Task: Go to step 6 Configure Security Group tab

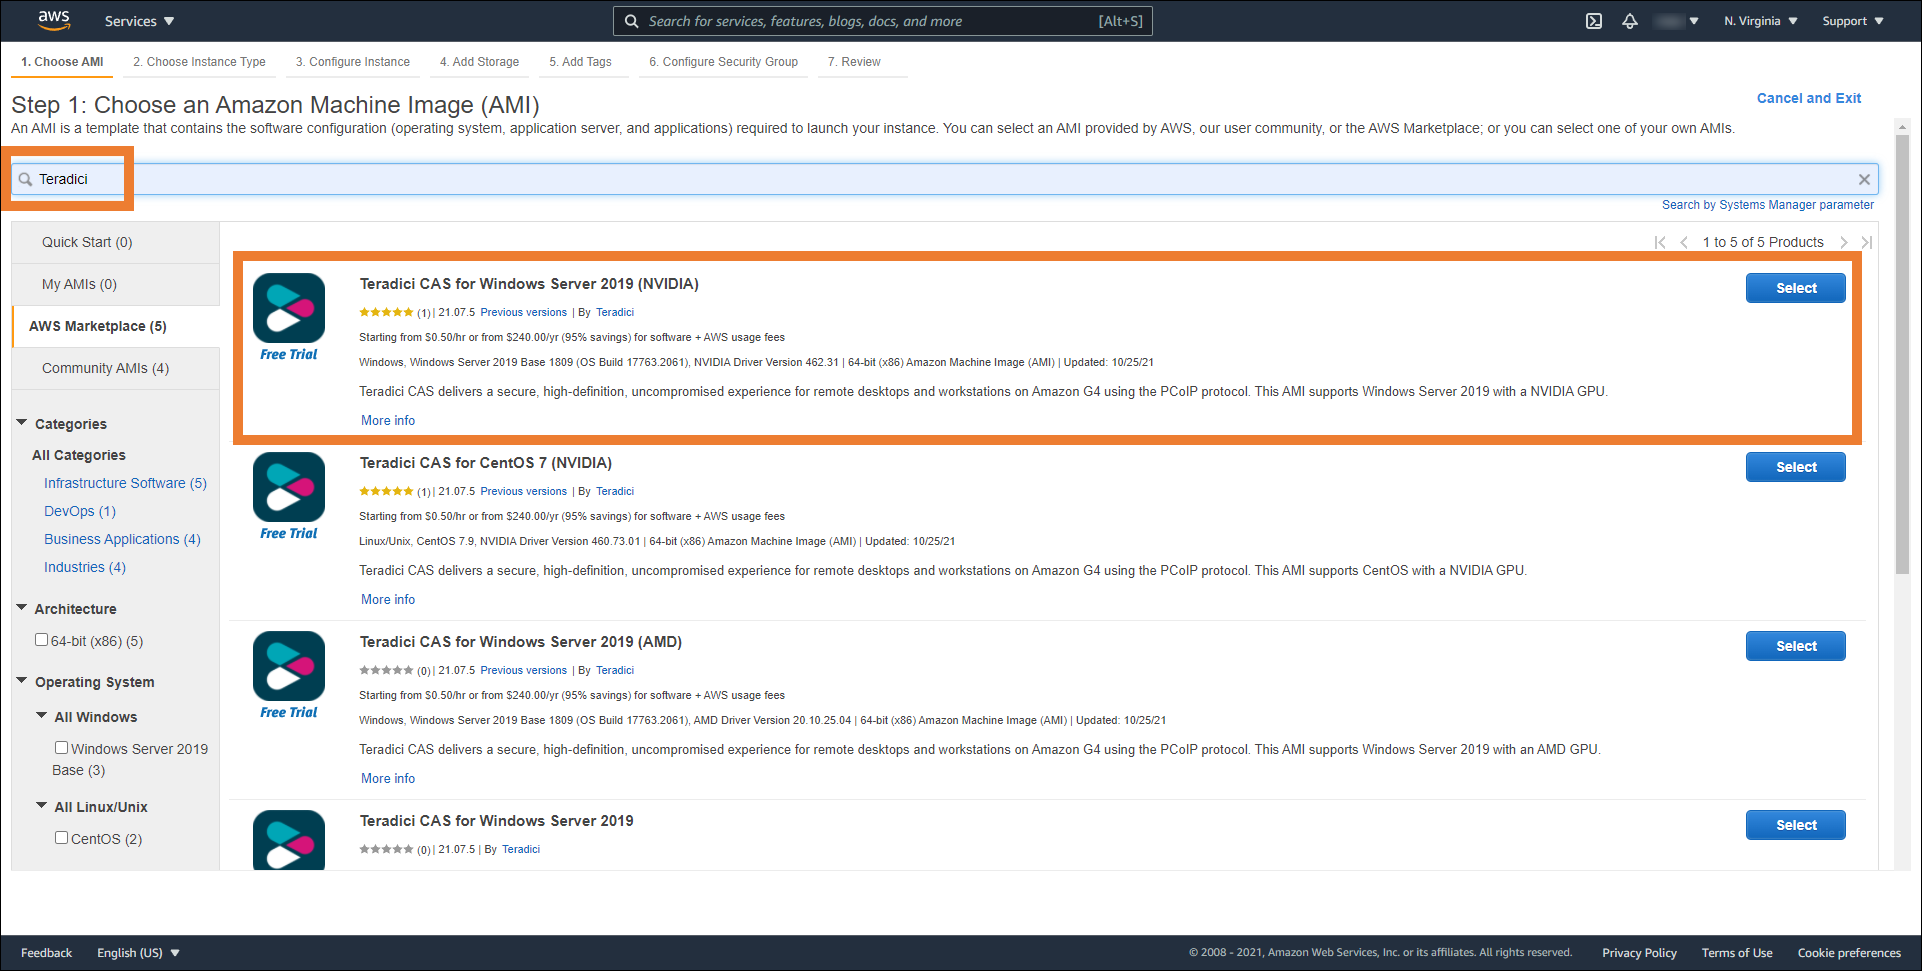Action: (x=723, y=62)
